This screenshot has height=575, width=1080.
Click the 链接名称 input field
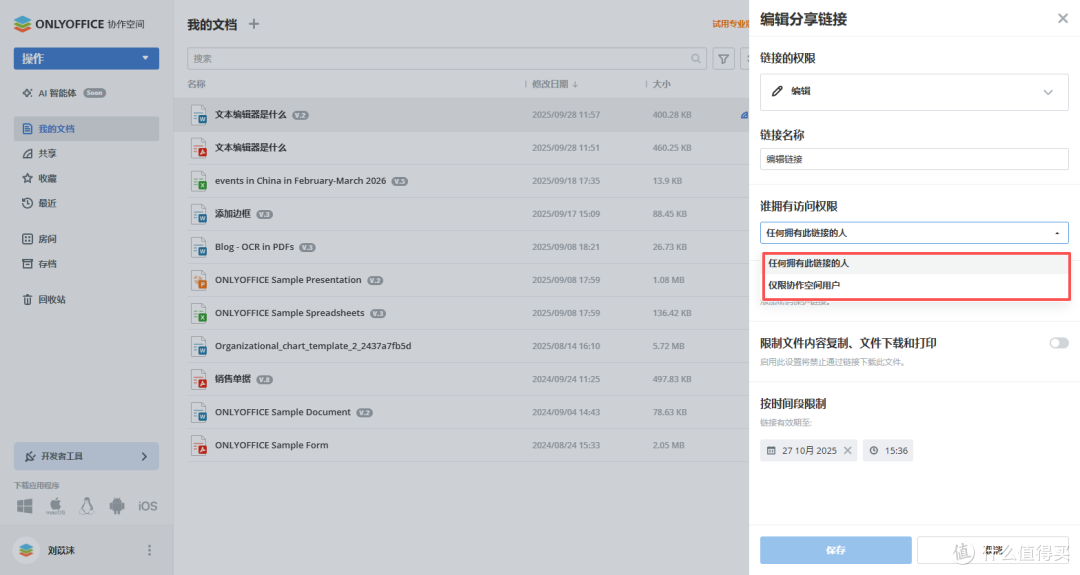(x=914, y=159)
